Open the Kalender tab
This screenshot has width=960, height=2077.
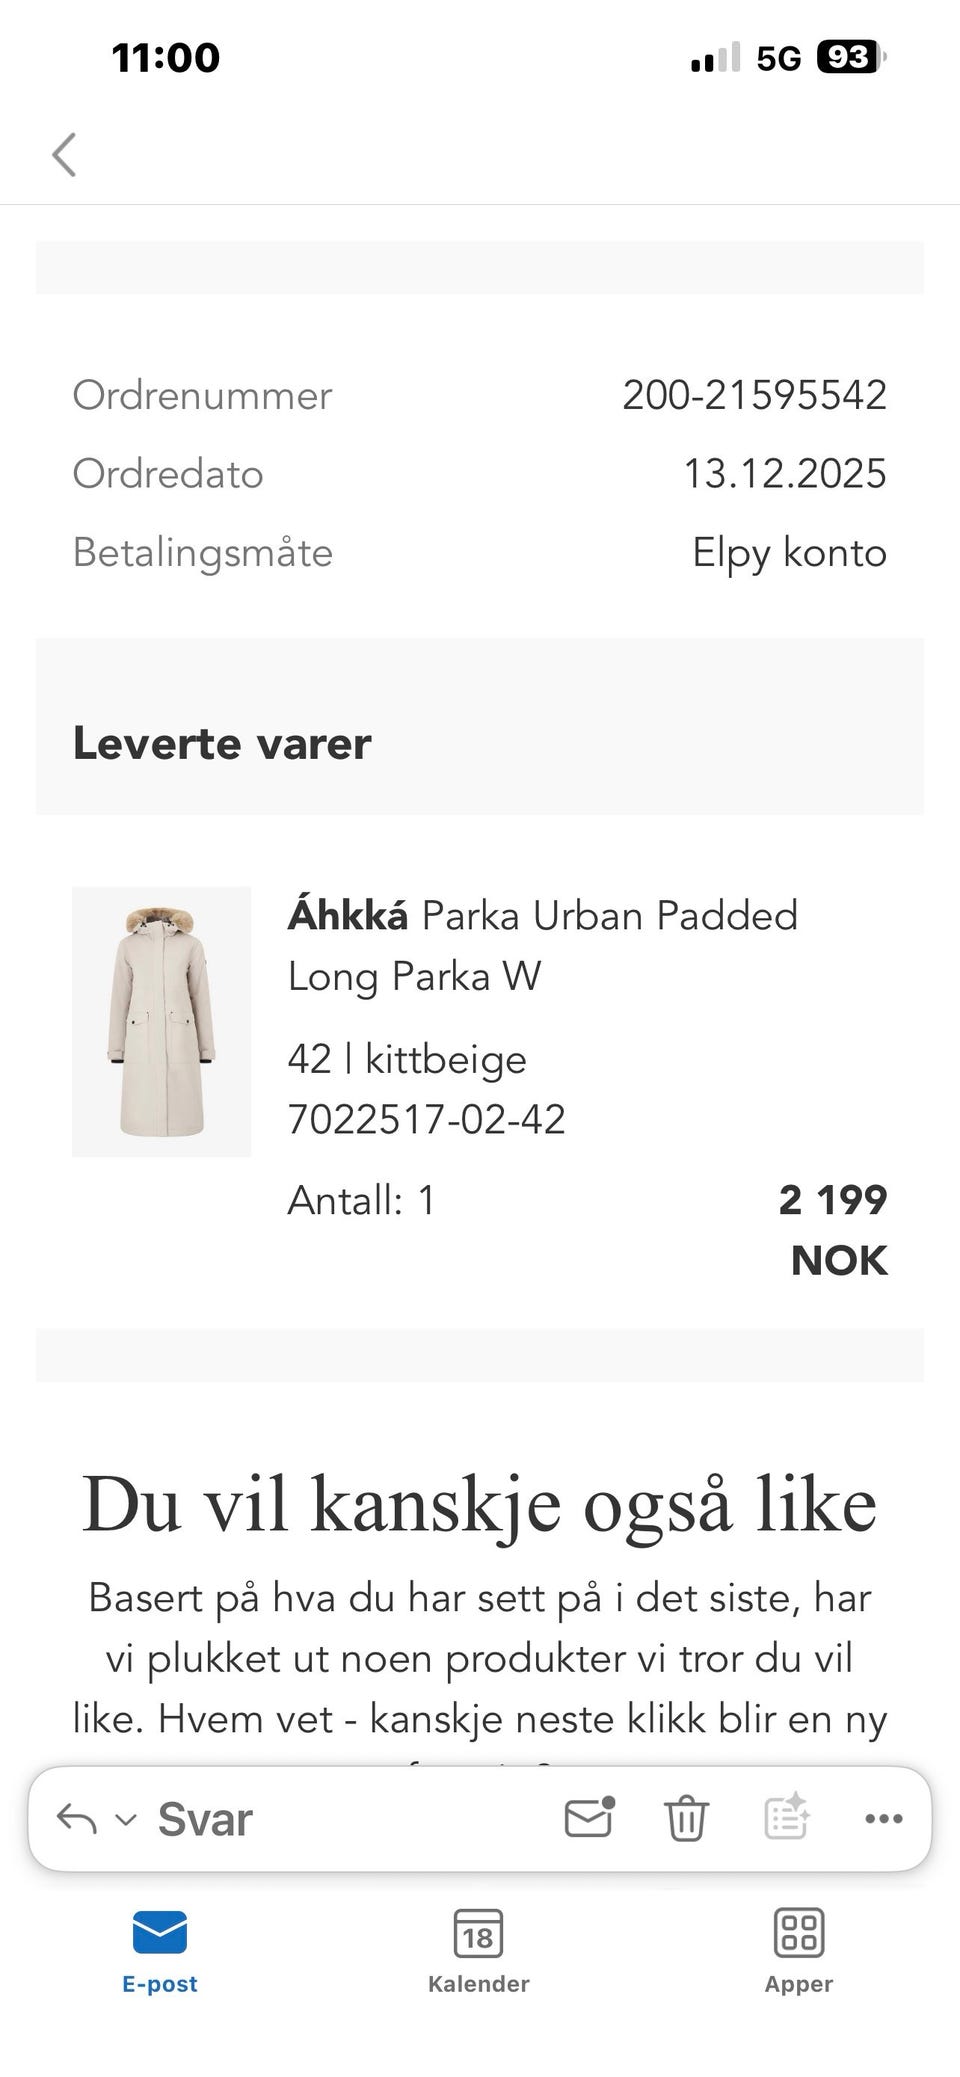click(479, 1952)
